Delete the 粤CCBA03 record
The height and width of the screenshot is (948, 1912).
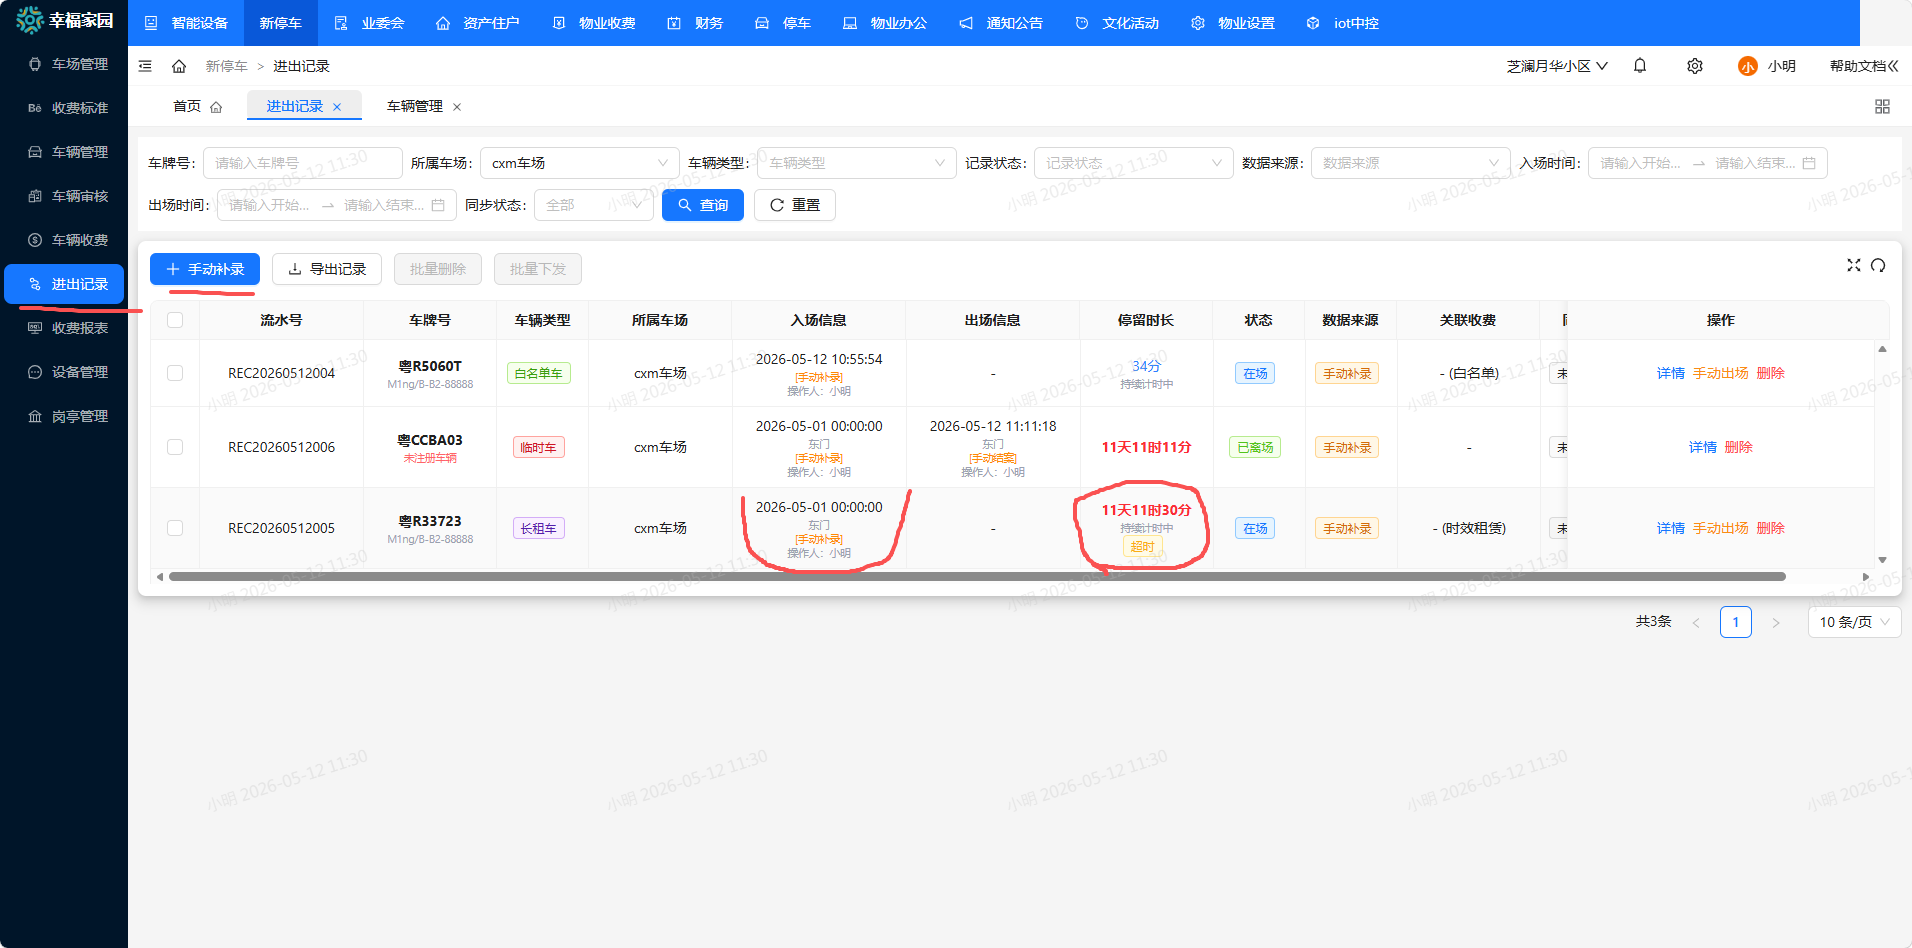[x=1739, y=447]
